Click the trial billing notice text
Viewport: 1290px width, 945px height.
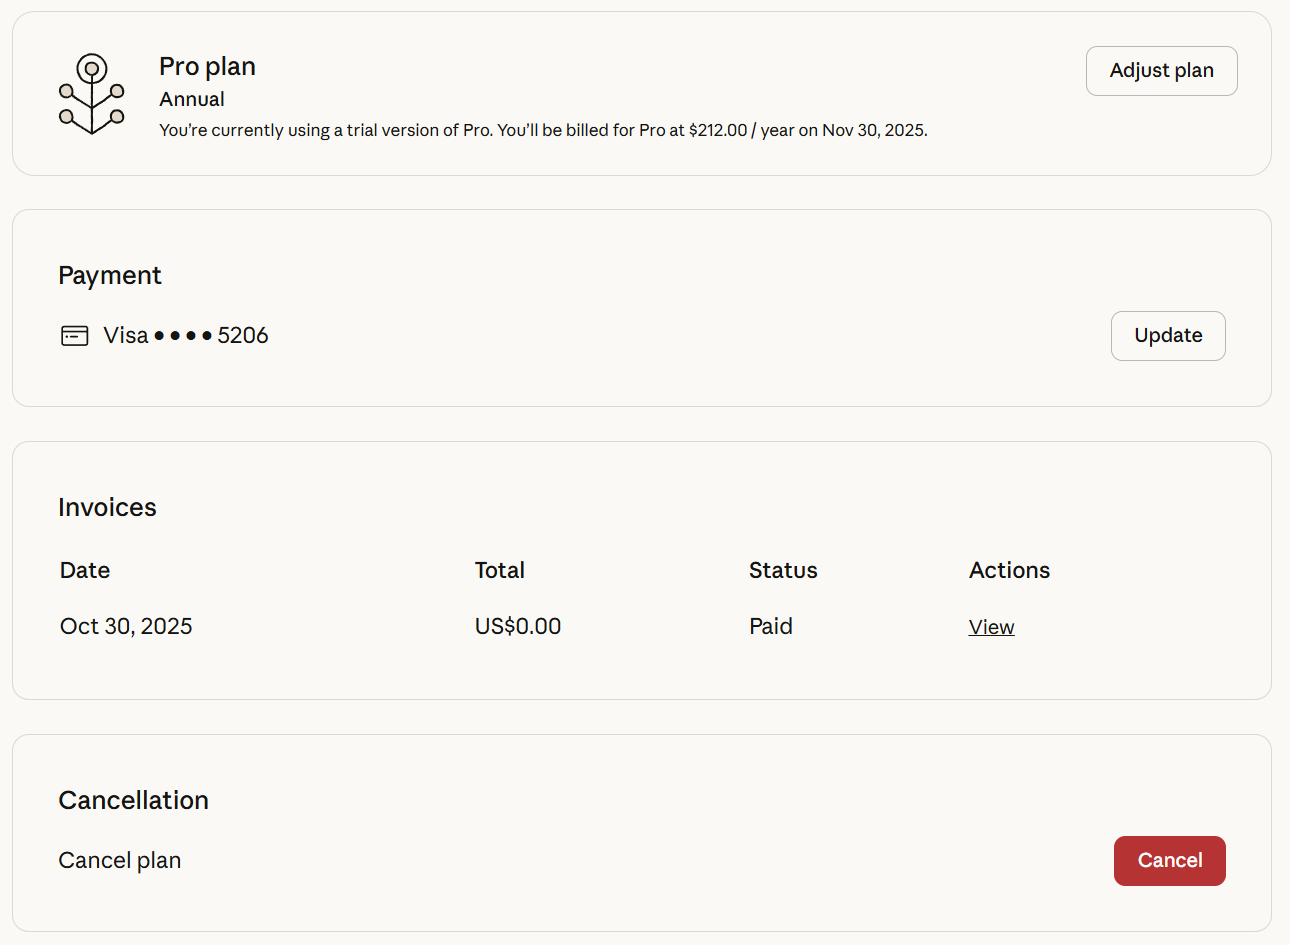pos(543,130)
